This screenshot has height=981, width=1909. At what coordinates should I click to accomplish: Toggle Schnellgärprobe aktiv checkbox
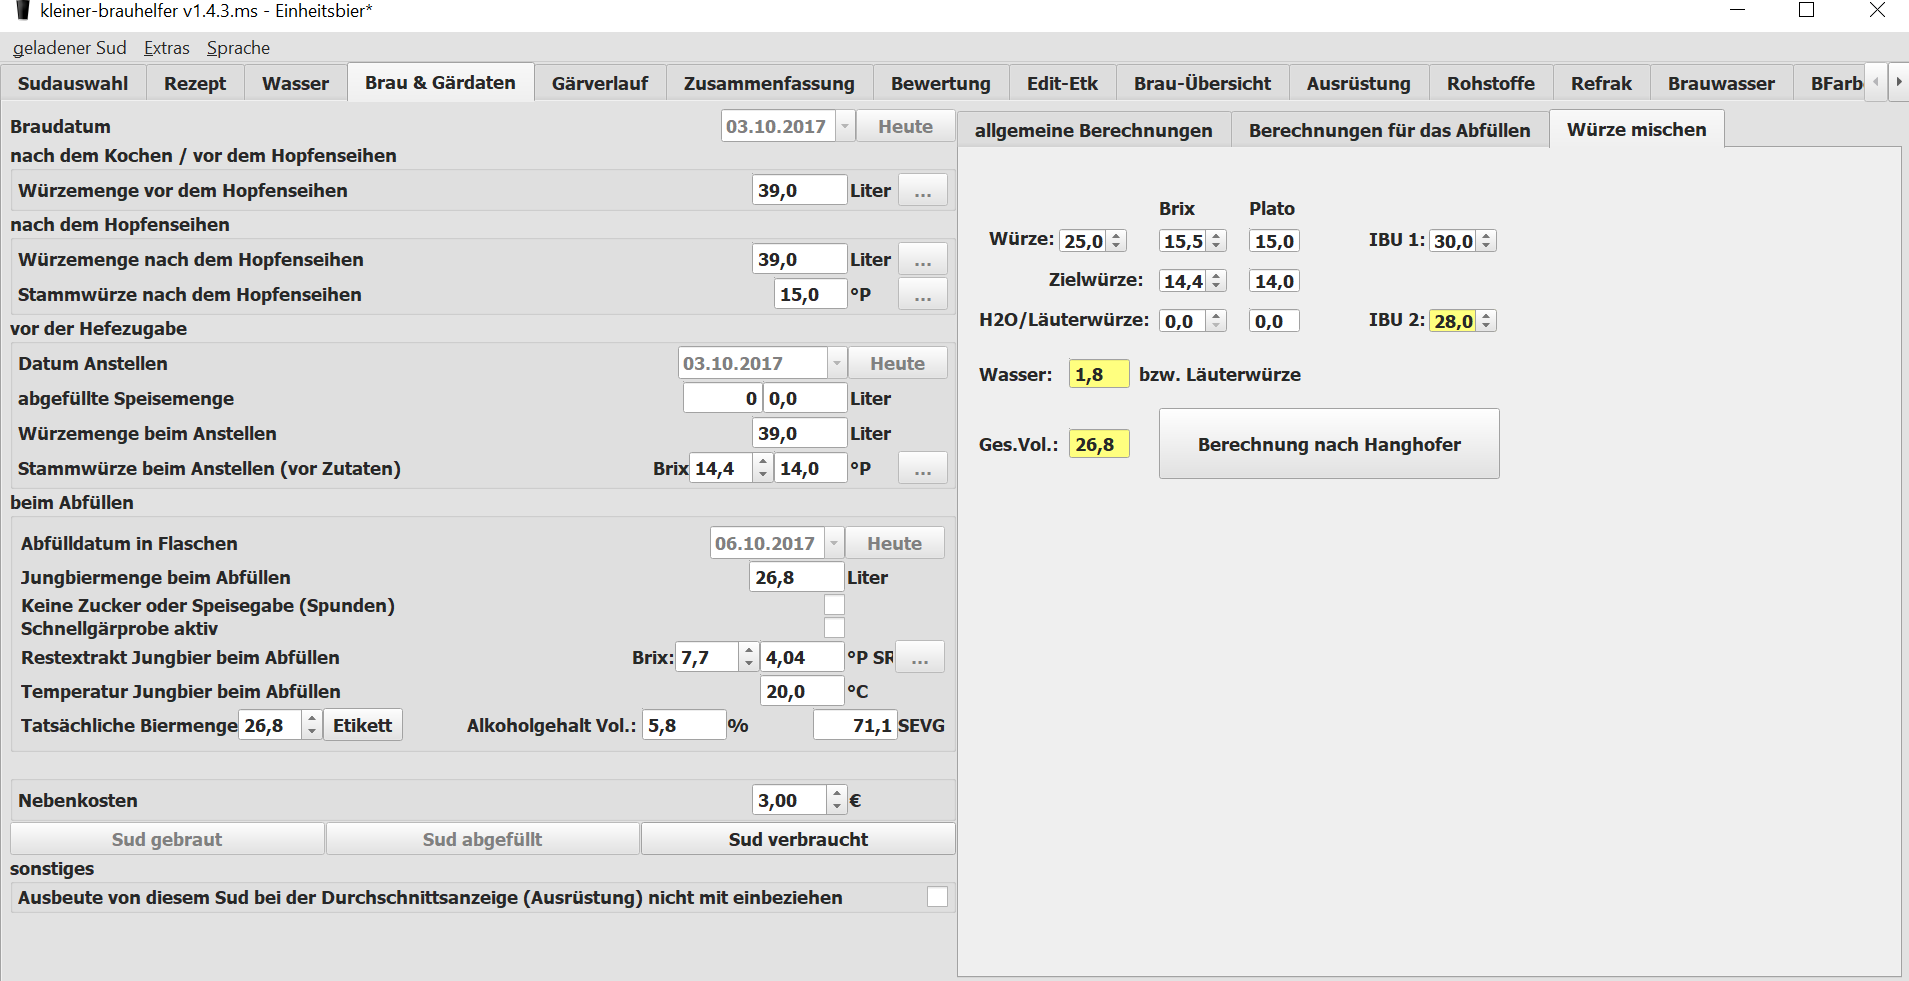click(834, 628)
